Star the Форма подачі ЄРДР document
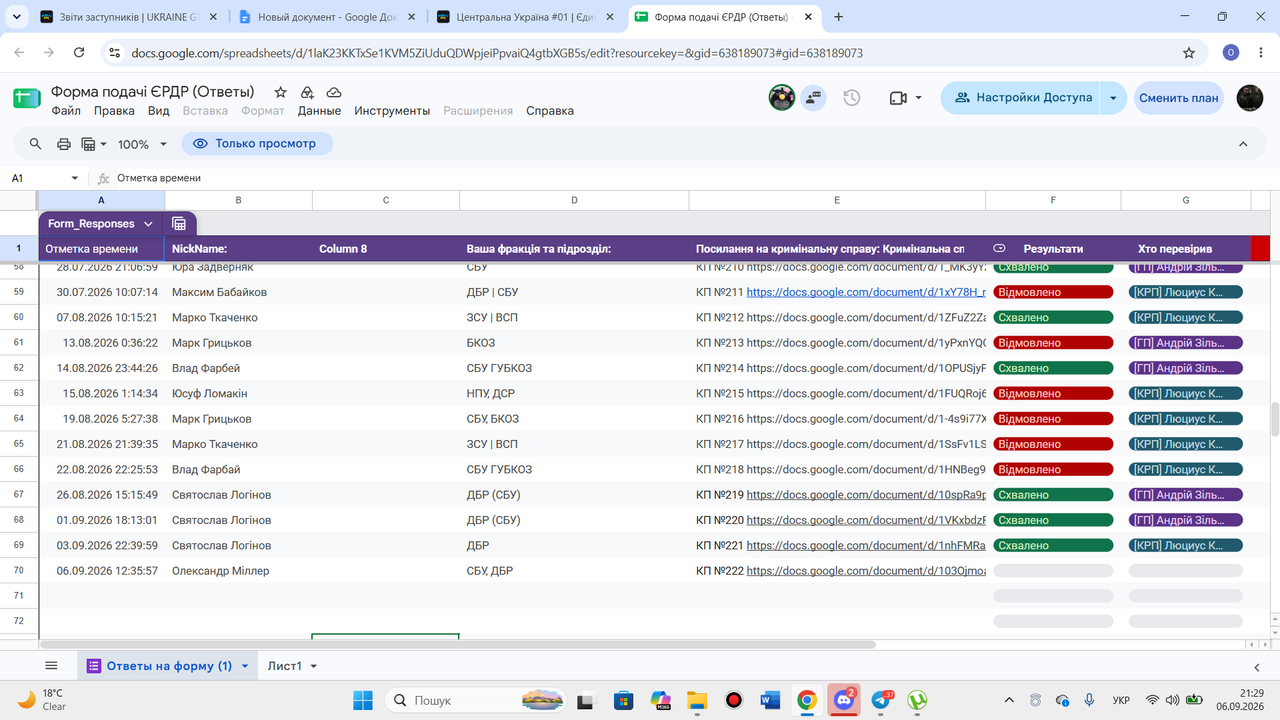Screen dimensions: 1280x720 [281, 92]
